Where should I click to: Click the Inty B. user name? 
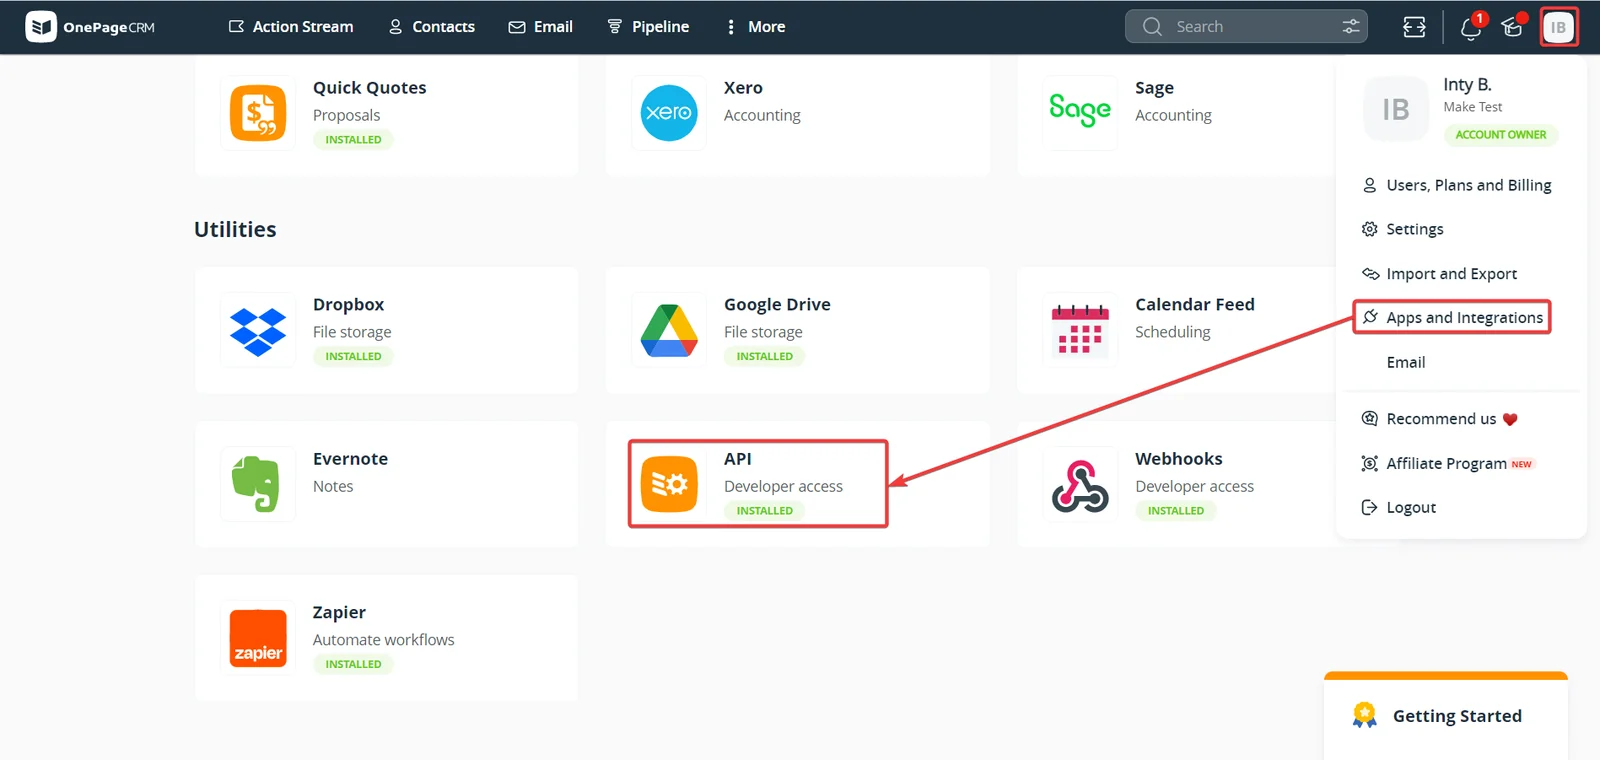(x=1467, y=85)
